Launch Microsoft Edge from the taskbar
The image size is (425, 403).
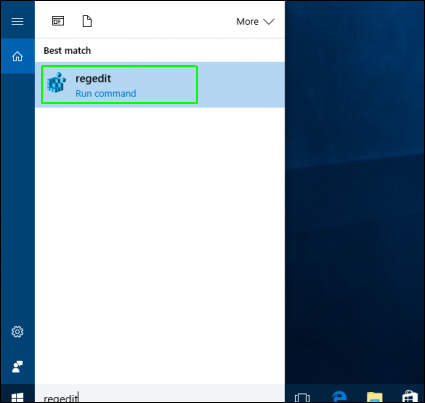click(339, 396)
